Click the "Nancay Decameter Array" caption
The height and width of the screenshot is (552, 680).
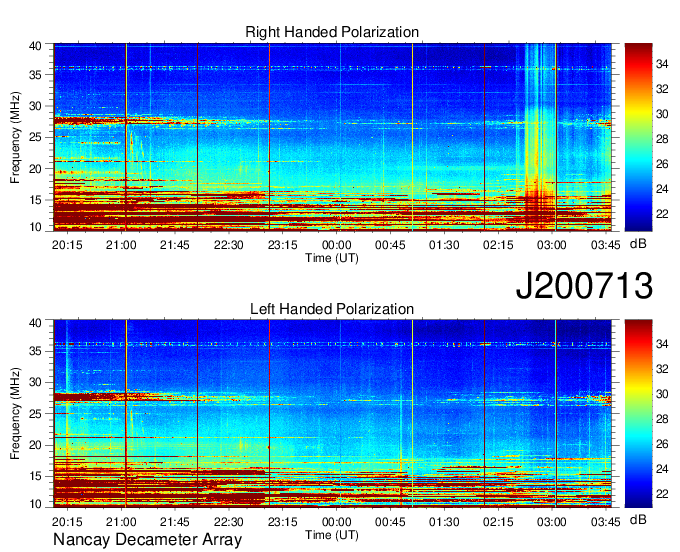pos(147,540)
